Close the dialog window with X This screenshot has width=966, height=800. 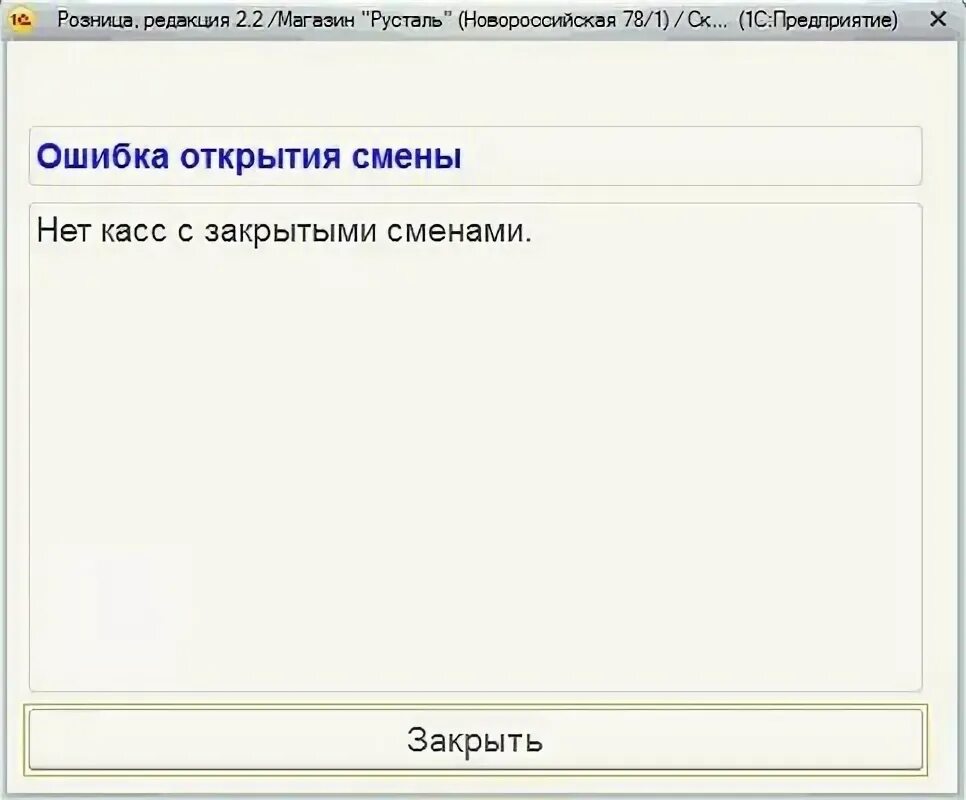[938, 20]
